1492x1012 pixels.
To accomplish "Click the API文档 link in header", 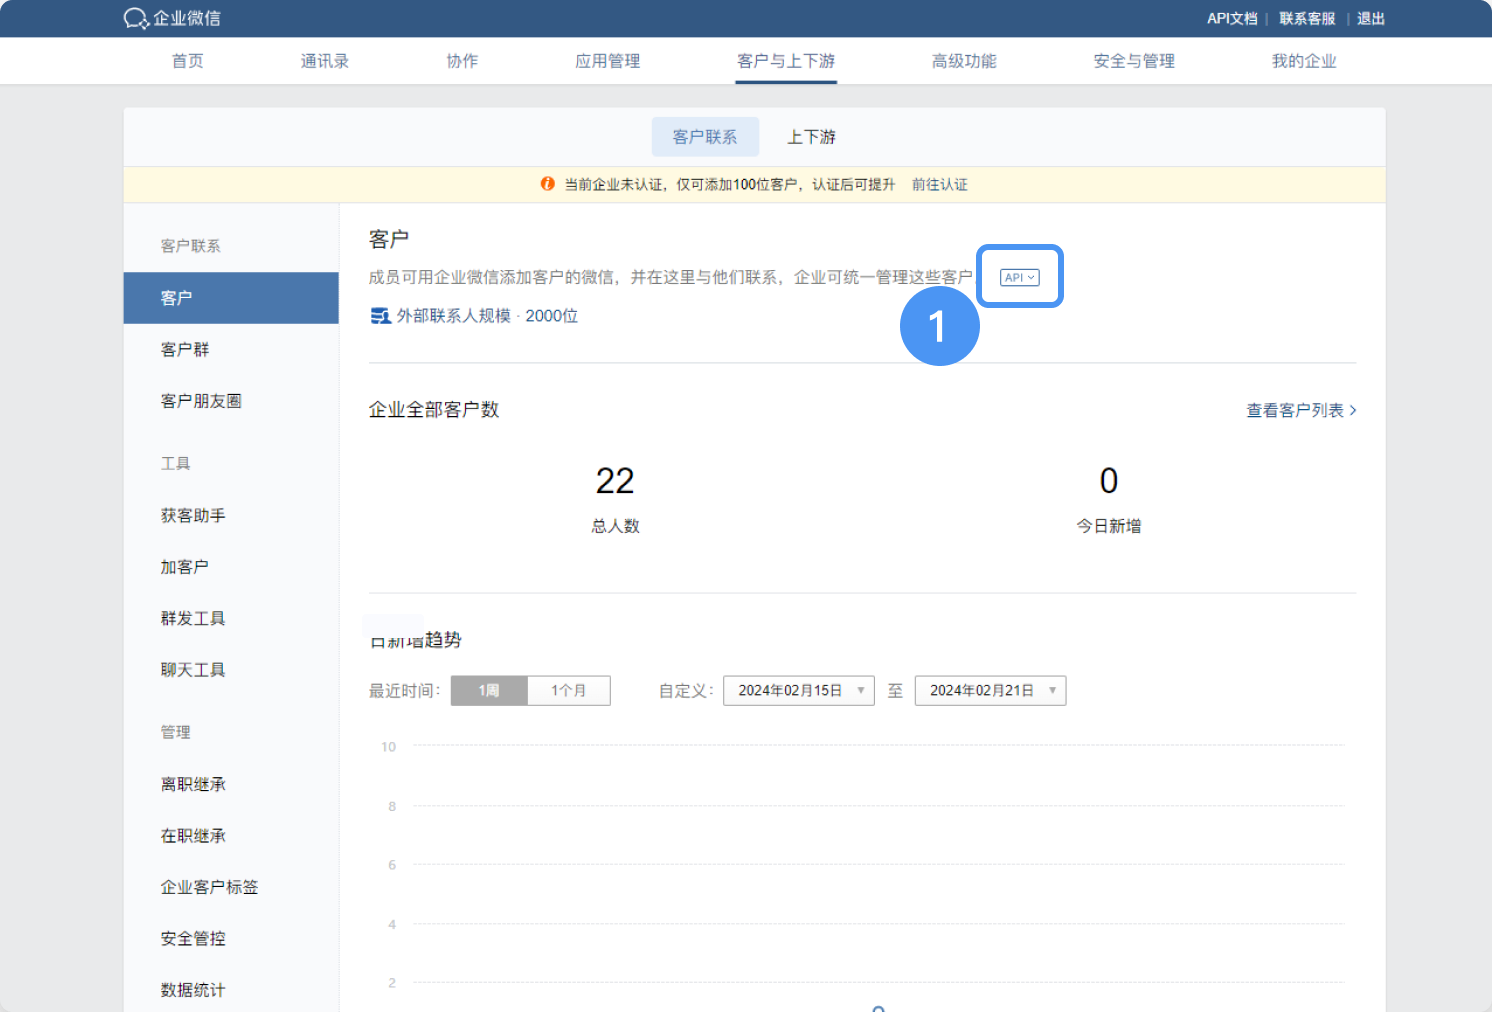I will click(1232, 19).
